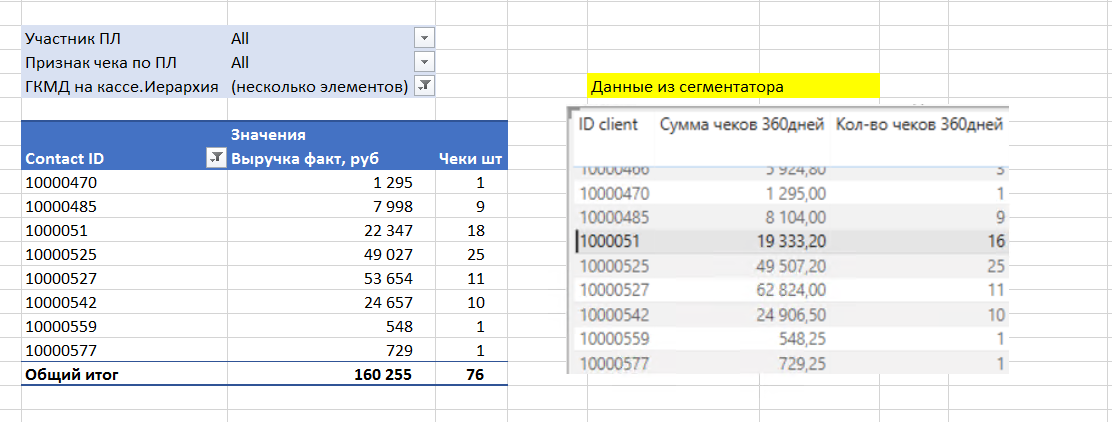Click the Contact ID filter icon
1112x422 pixels.
(x=214, y=158)
